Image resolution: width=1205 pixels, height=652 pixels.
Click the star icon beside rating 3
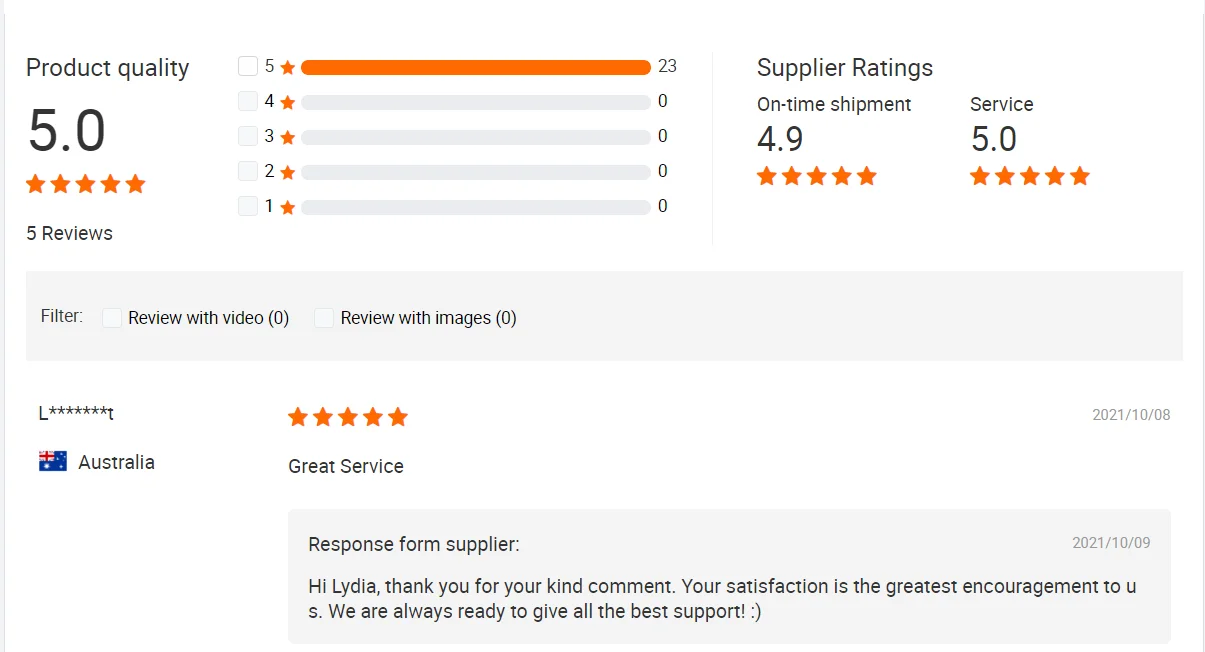coord(288,137)
